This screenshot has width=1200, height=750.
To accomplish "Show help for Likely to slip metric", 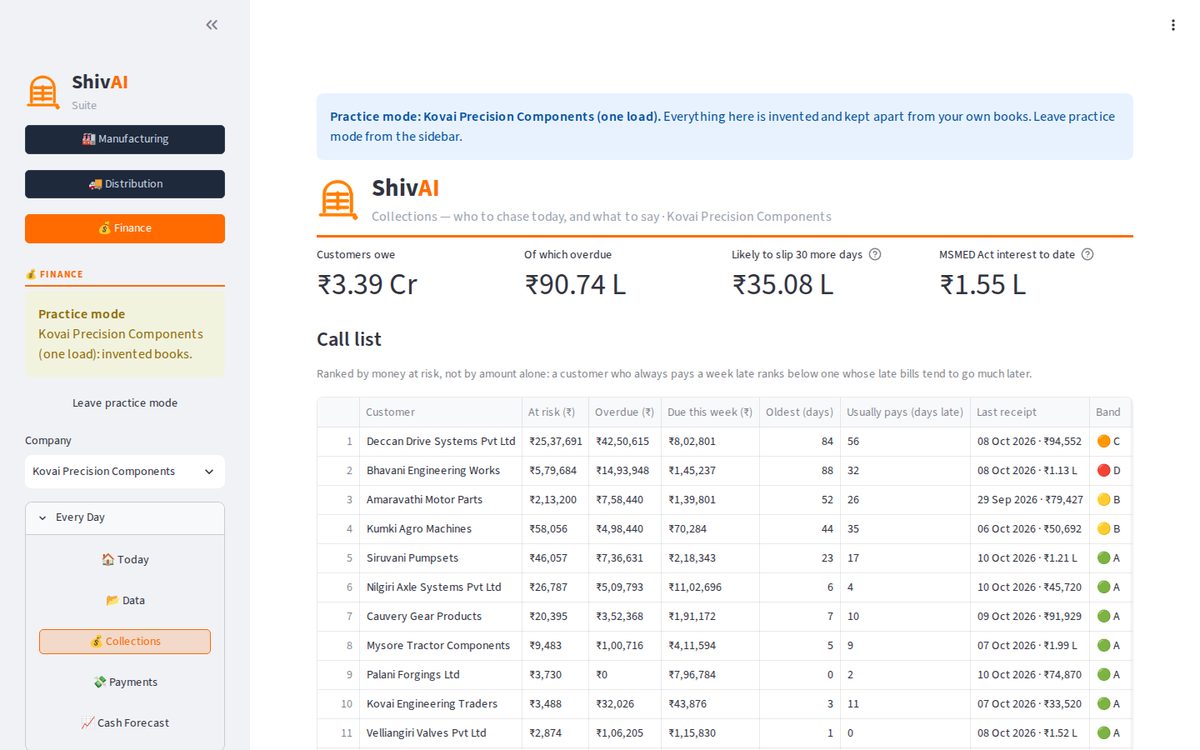I will click(875, 254).
